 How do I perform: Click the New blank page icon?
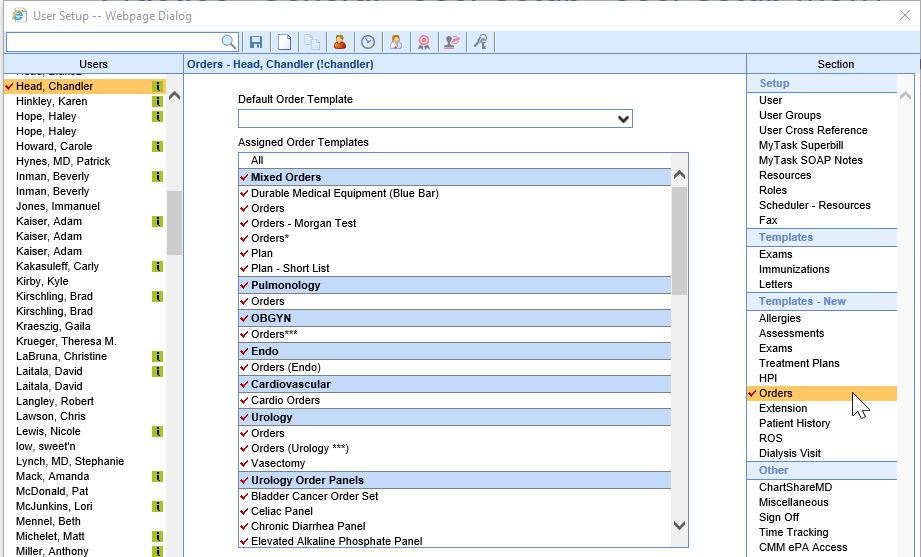click(x=284, y=42)
